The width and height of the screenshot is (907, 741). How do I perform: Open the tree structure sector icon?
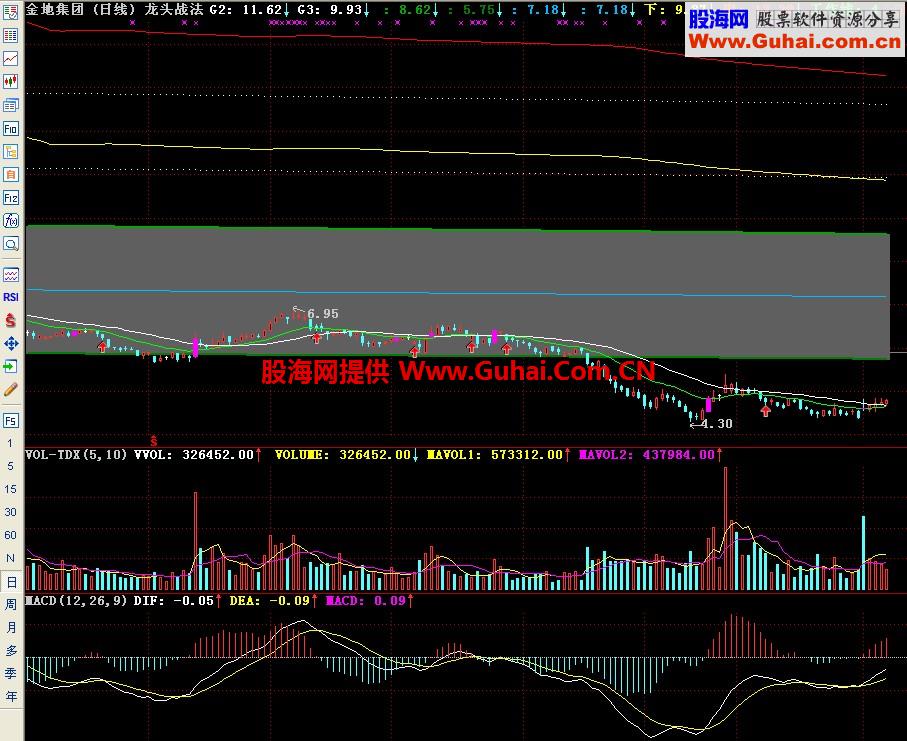point(10,152)
